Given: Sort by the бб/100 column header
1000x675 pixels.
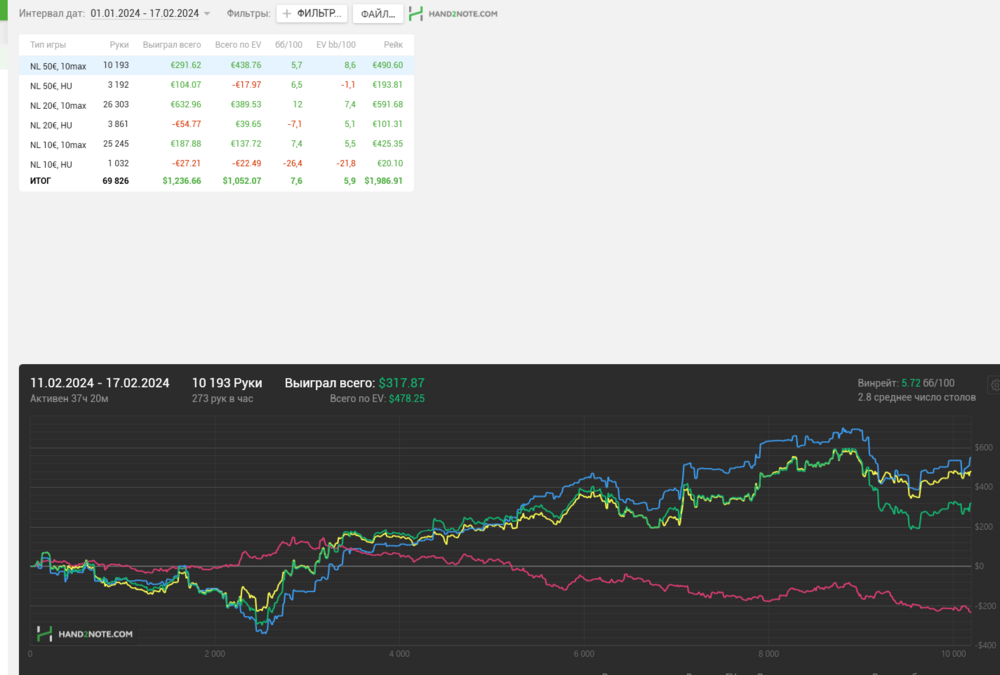Looking at the screenshot, I should tap(288, 45).
